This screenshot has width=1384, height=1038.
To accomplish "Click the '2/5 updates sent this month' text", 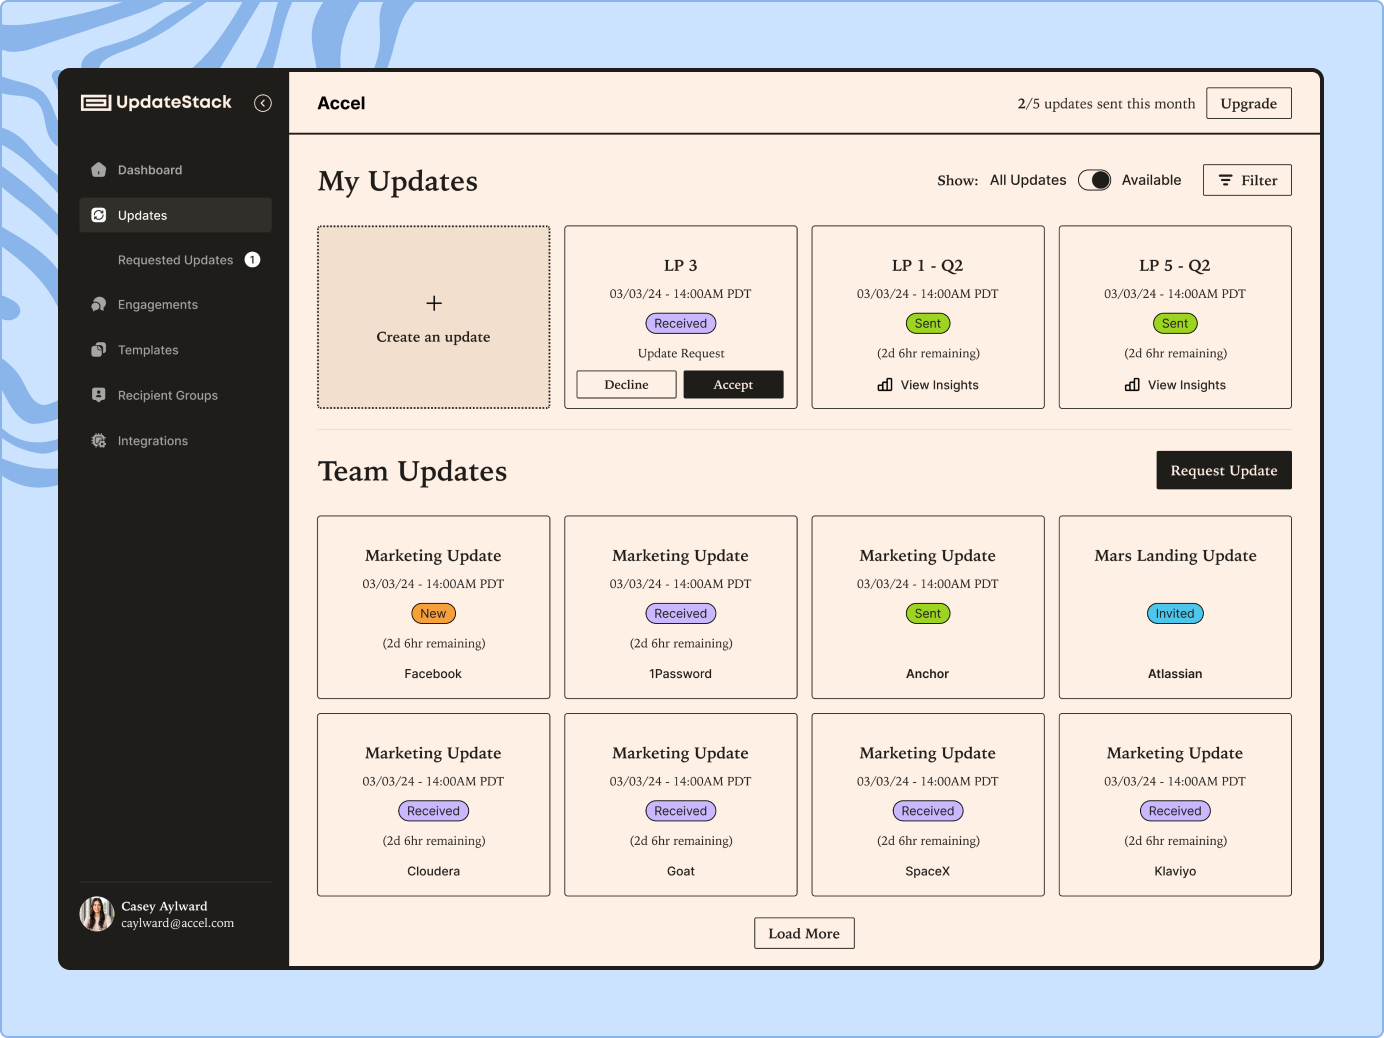I will pos(1106,103).
